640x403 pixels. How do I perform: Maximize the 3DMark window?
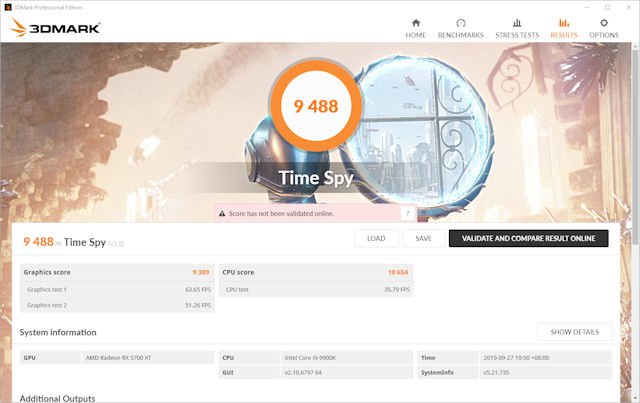pos(607,7)
